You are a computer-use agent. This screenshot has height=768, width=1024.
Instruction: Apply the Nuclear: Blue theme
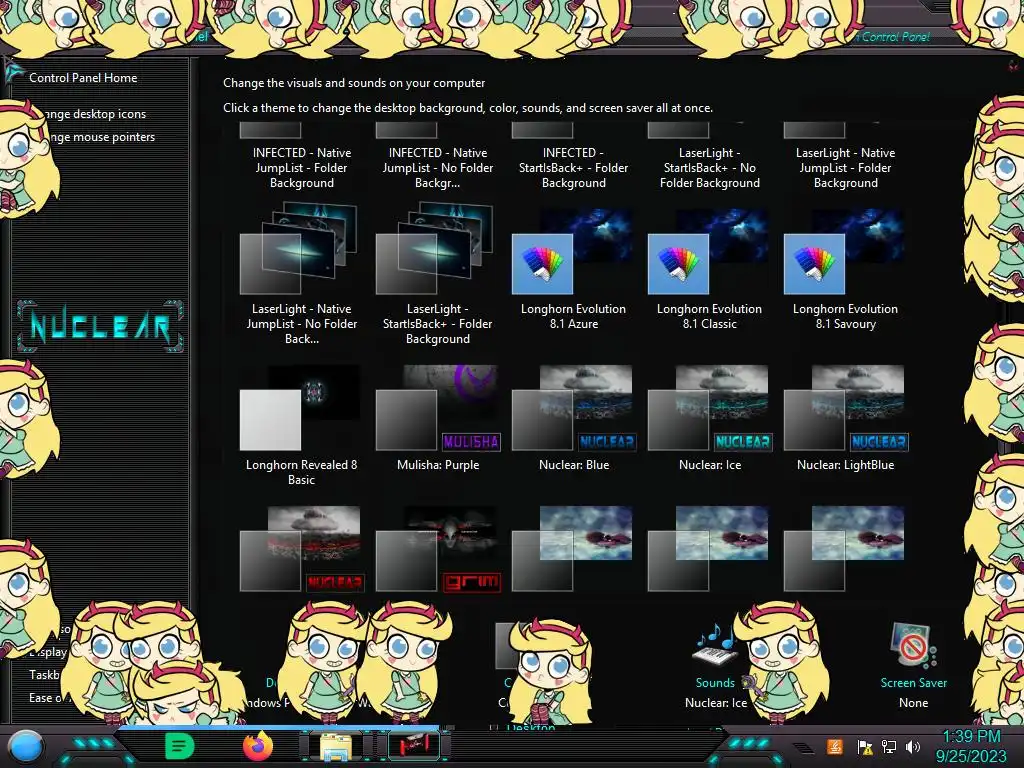[x=573, y=418]
